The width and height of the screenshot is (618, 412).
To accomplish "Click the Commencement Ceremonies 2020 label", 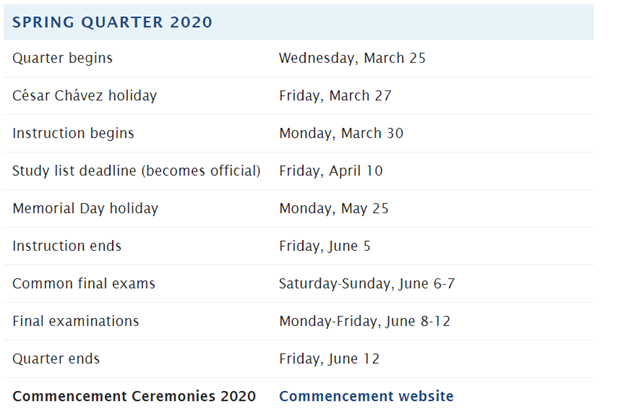I will (x=134, y=396).
